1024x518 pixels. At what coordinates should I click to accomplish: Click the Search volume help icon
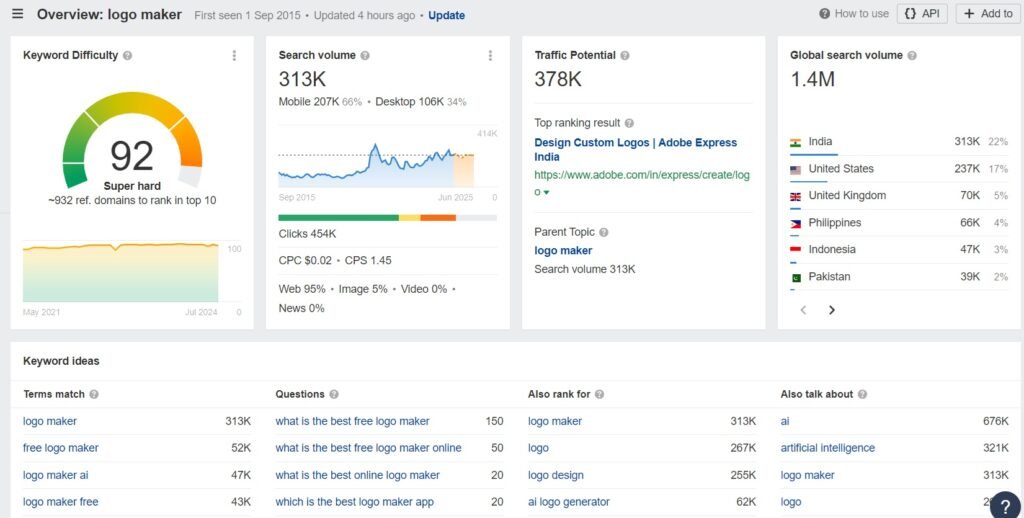click(x=365, y=56)
